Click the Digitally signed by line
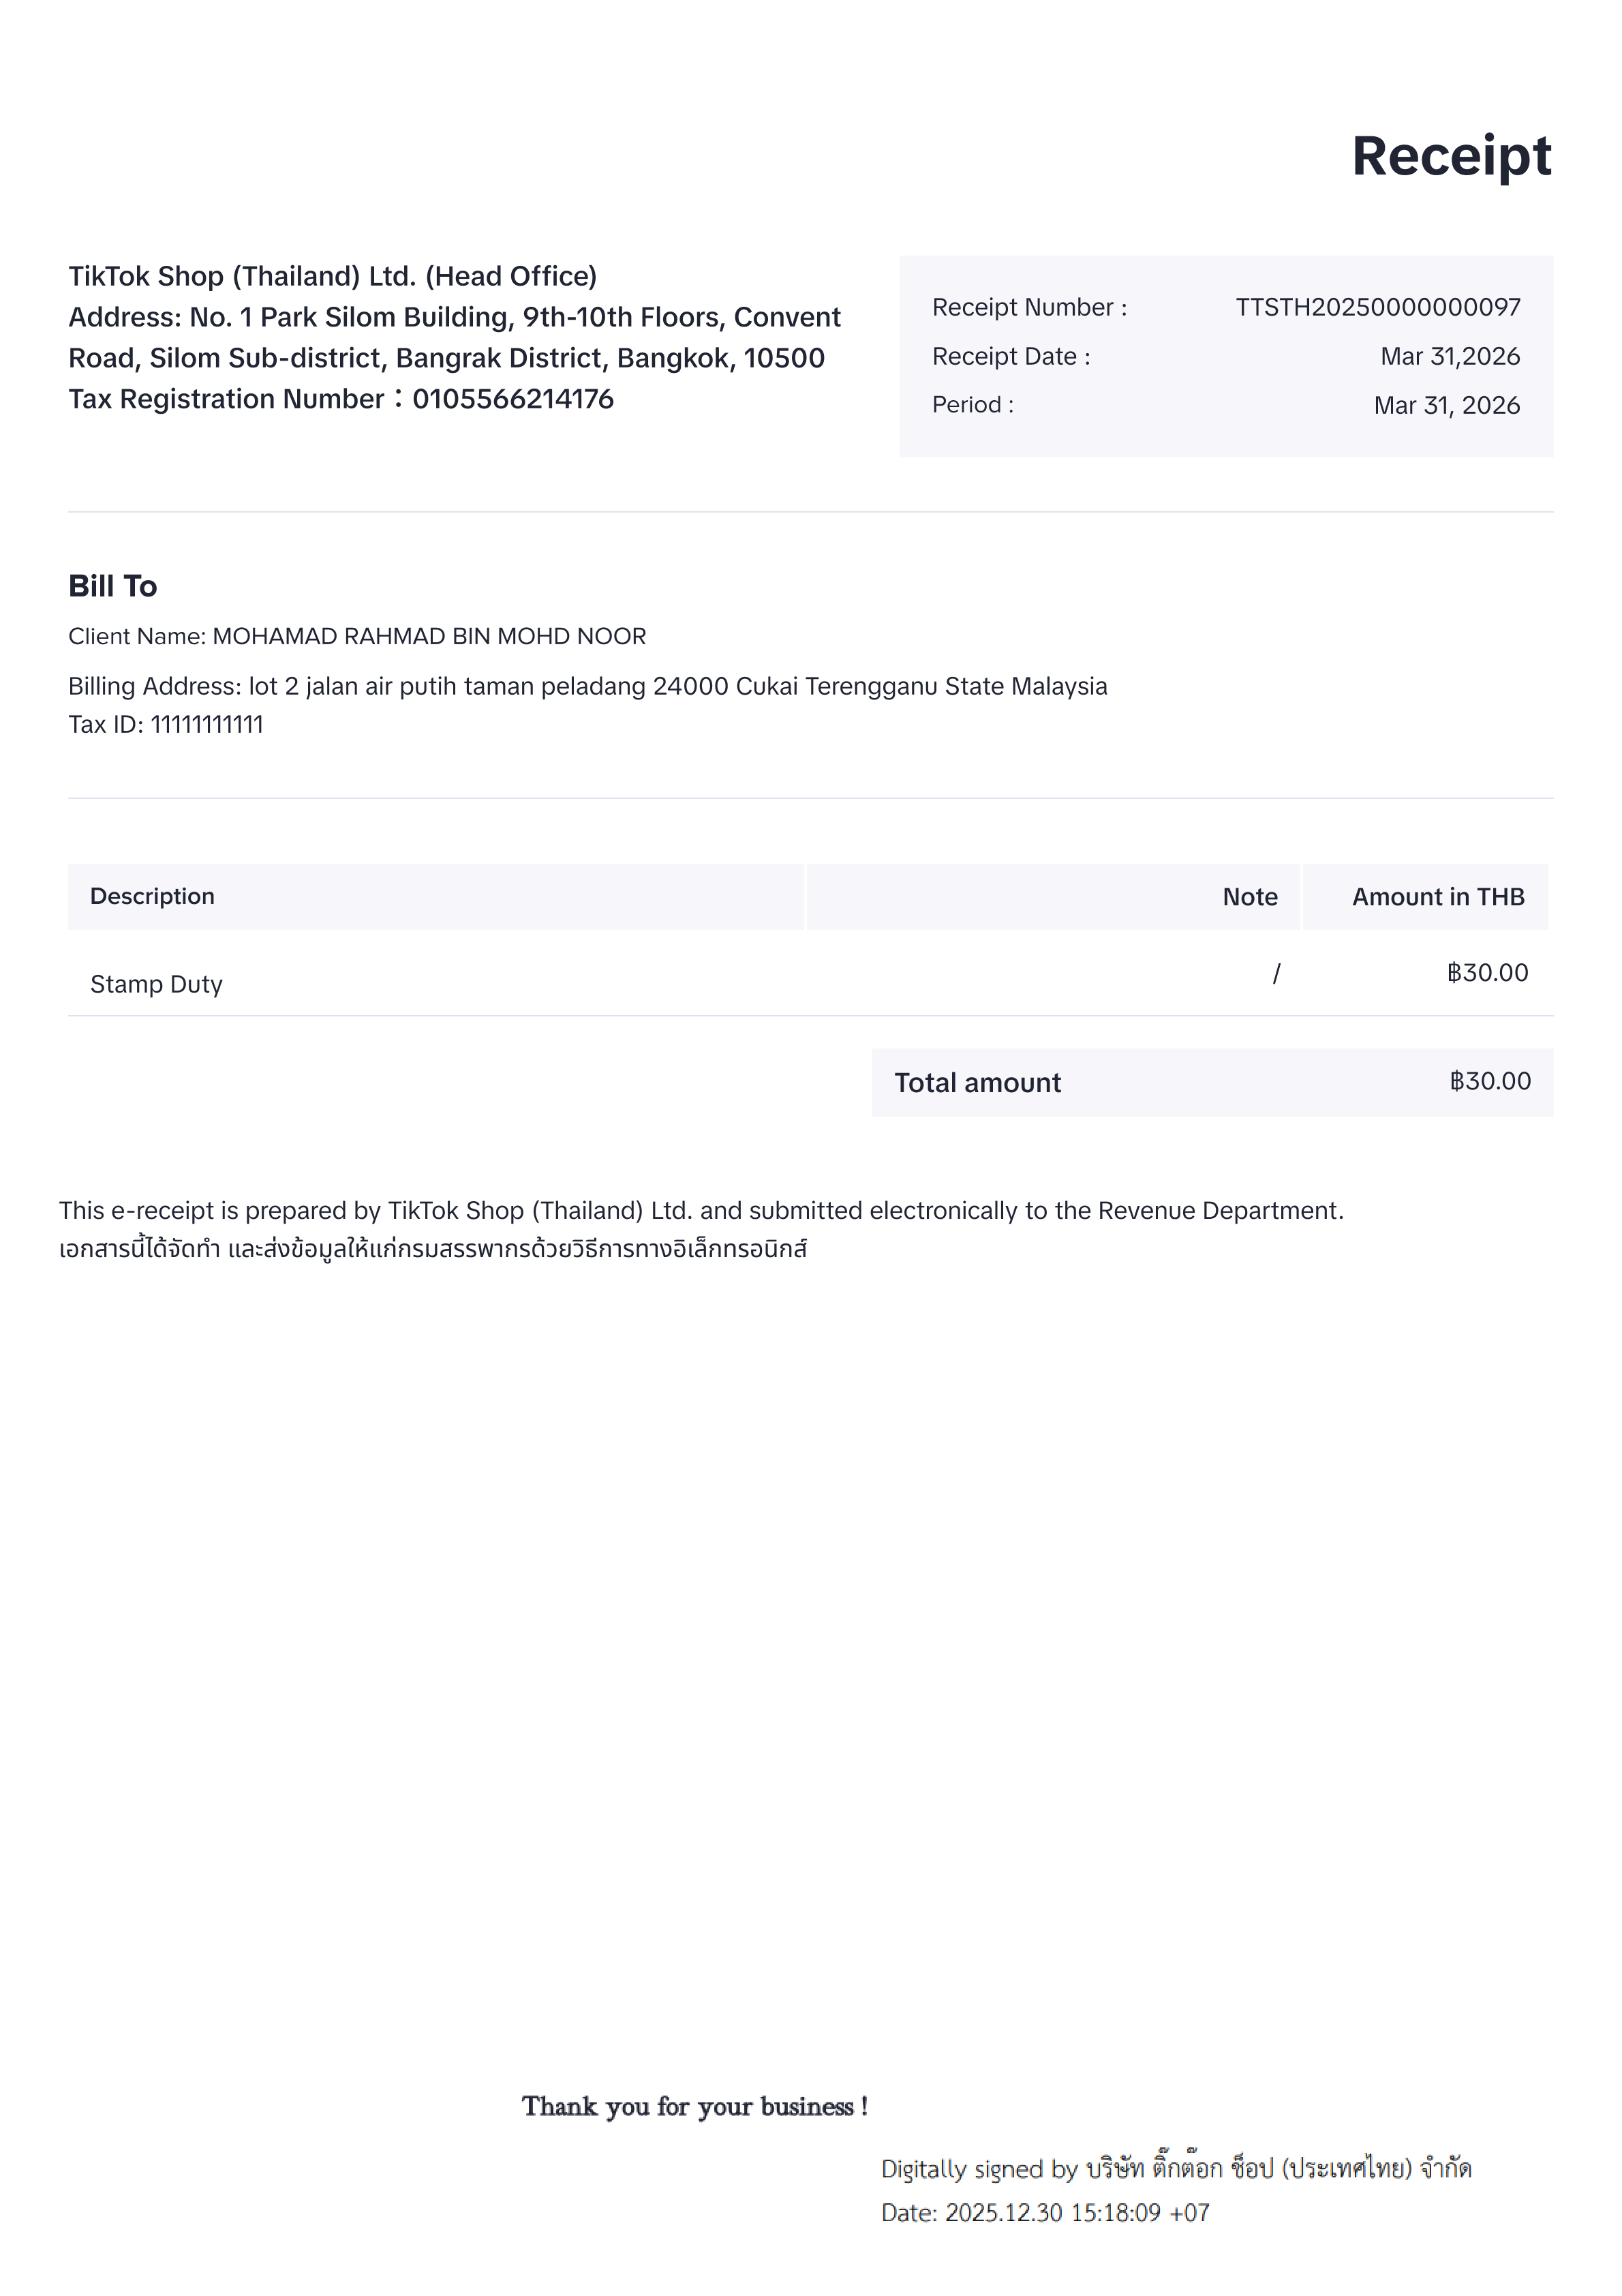Image resolution: width=1622 pixels, height=2296 pixels. 1175,2168
